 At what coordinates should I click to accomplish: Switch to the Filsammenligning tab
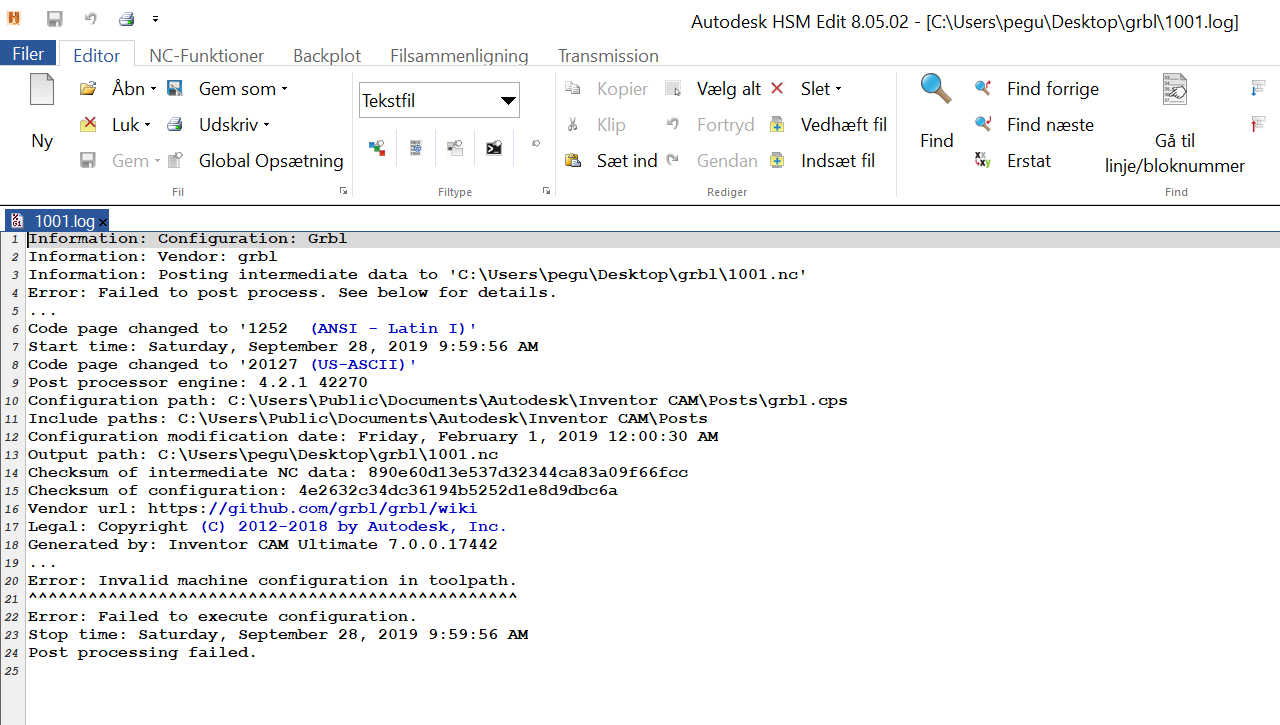coord(459,56)
